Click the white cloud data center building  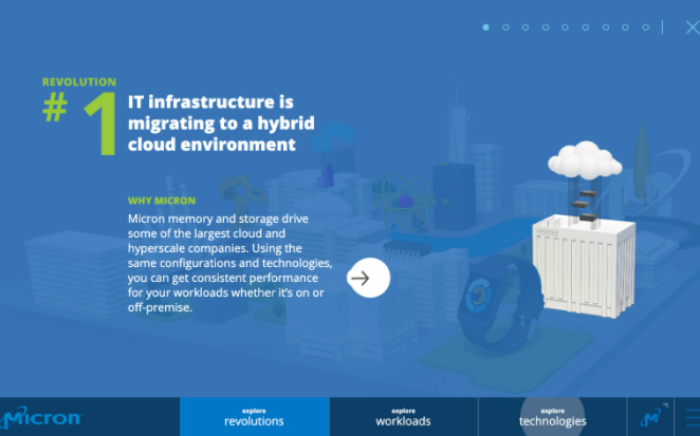point(584,230)
